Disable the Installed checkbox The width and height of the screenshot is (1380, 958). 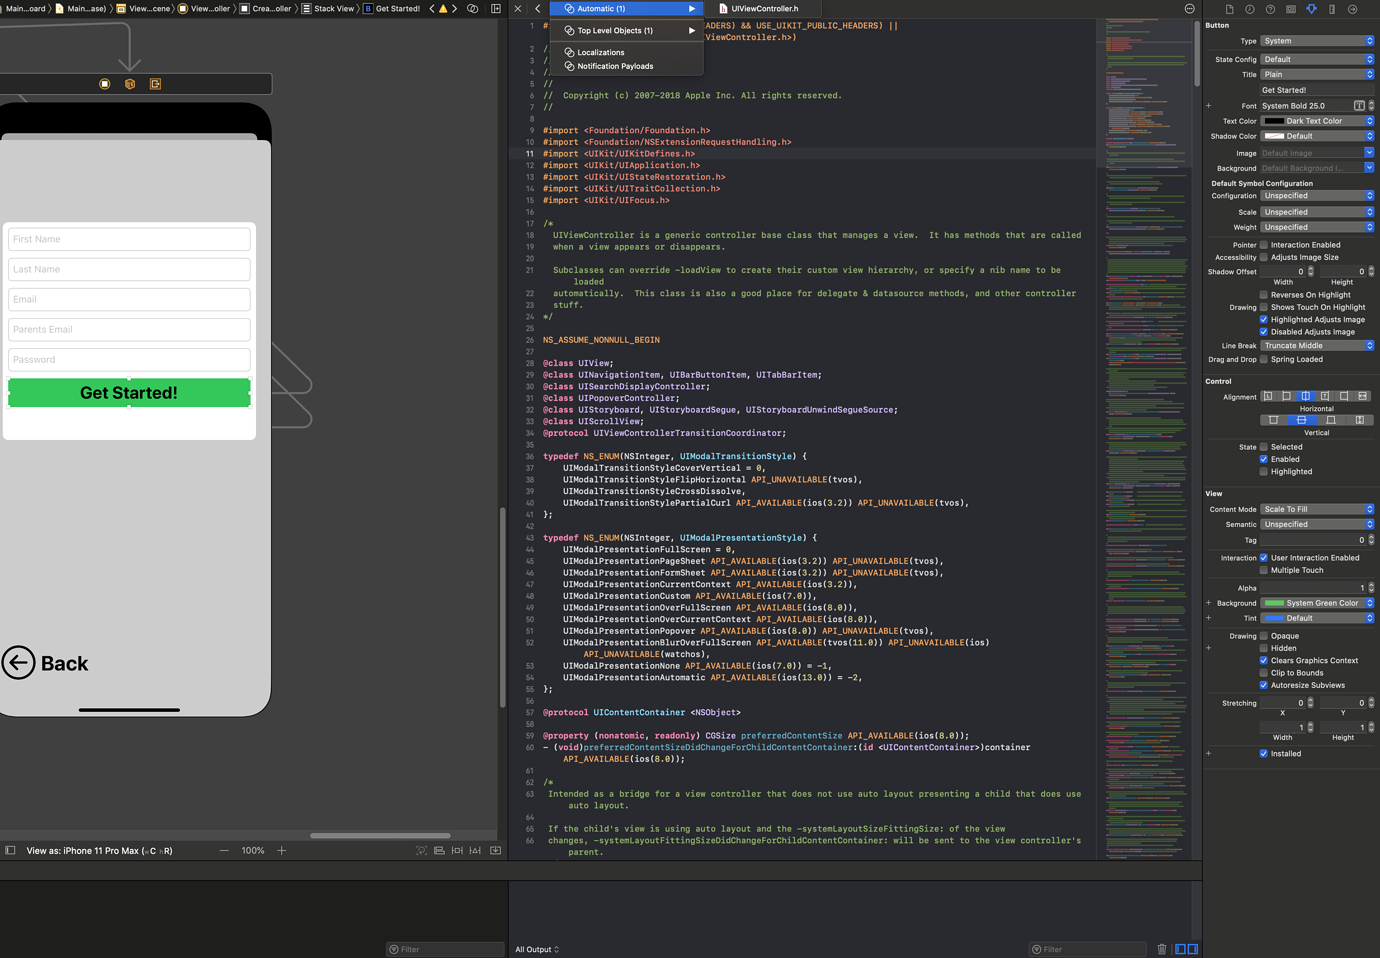pos(1263,753)
